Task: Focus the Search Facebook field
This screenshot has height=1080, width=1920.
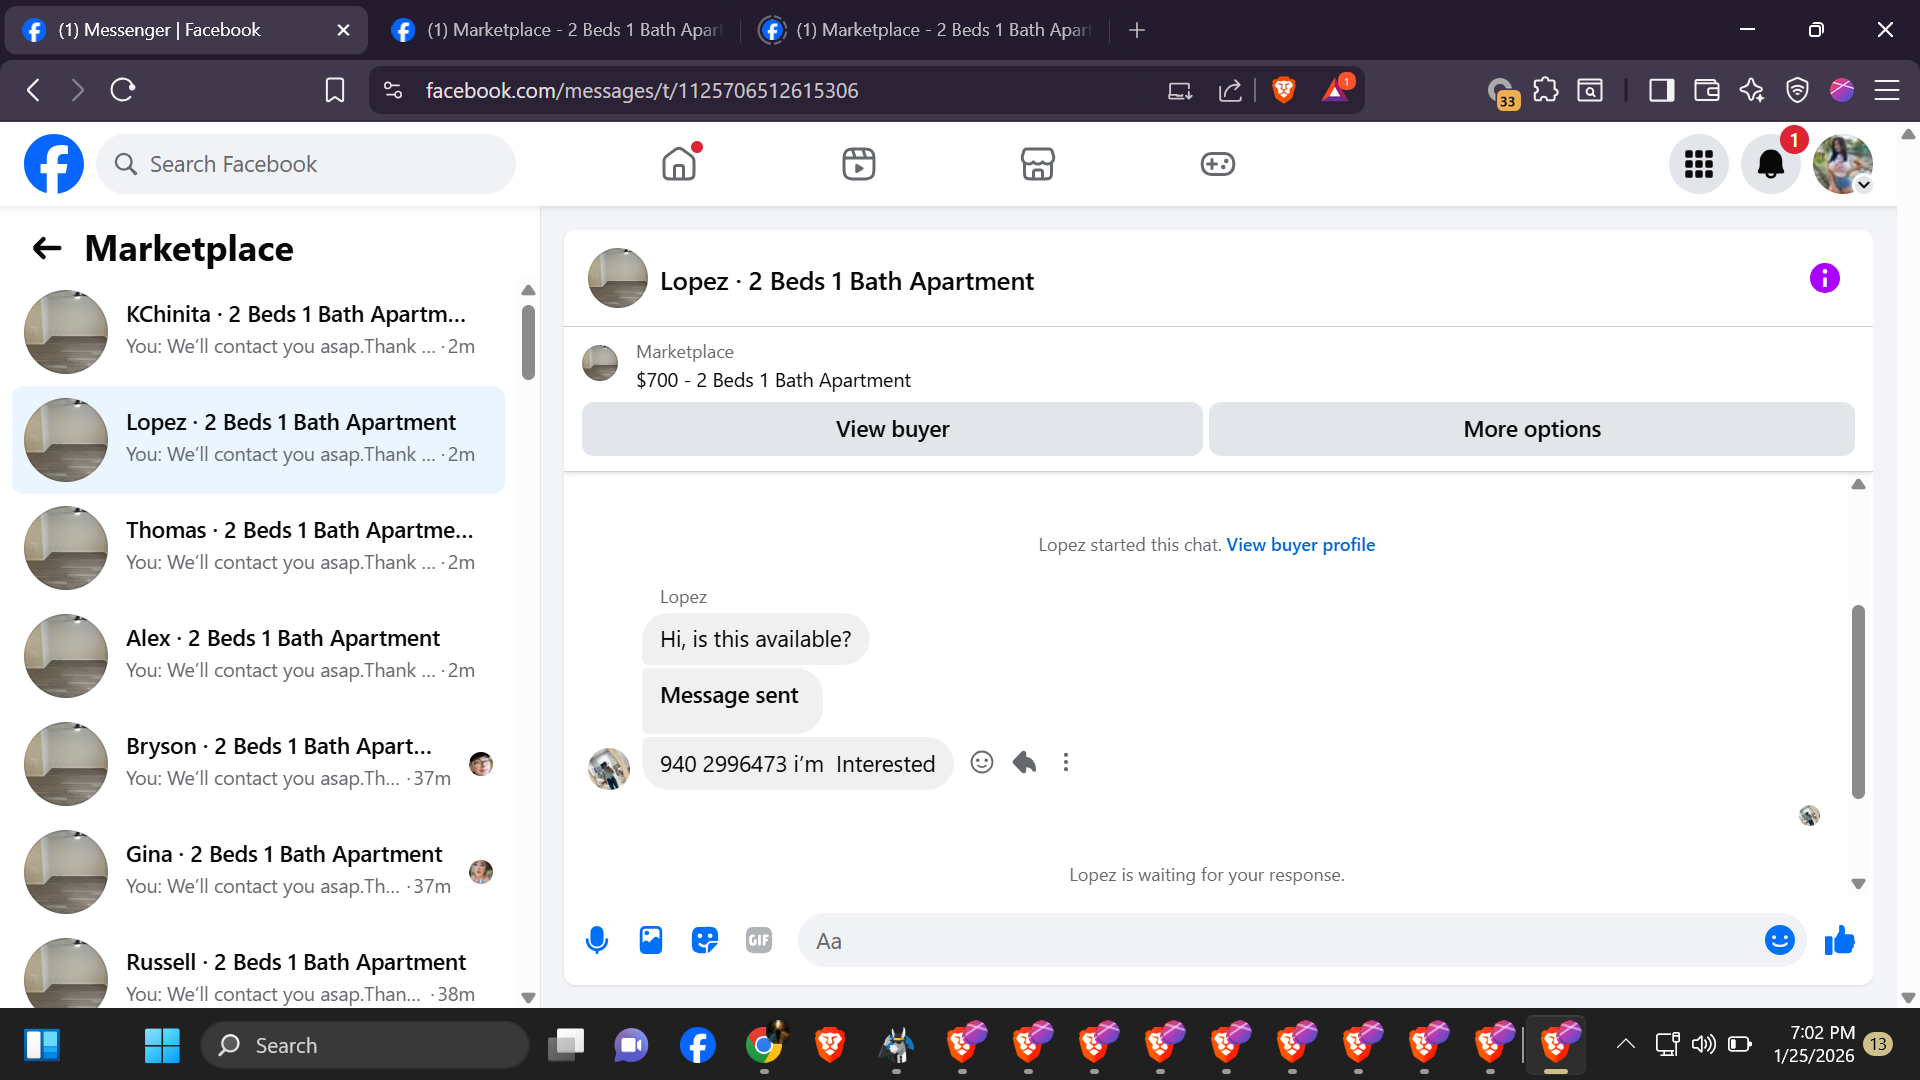Action: [x=306, y=164]
